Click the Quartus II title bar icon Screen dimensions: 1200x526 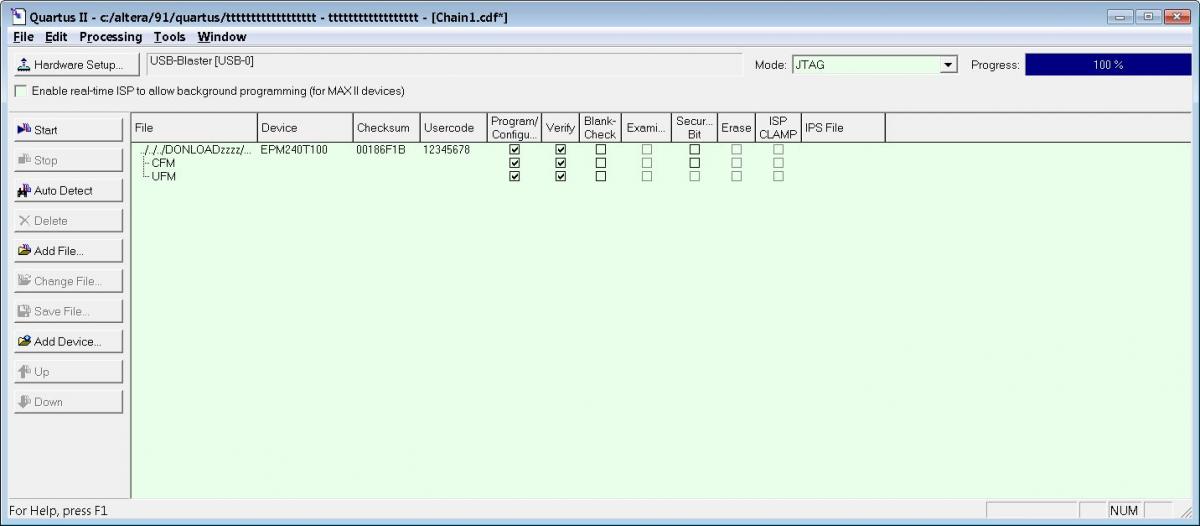coord(17,17)
